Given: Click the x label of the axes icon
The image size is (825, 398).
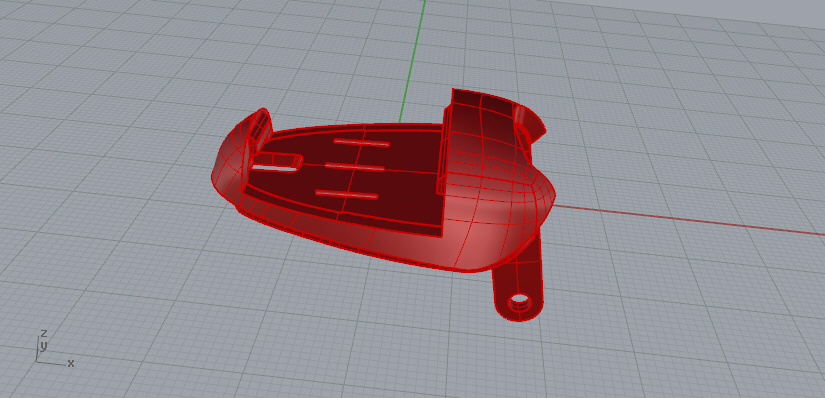Looking at the screenshot, I should coord(71,363).
